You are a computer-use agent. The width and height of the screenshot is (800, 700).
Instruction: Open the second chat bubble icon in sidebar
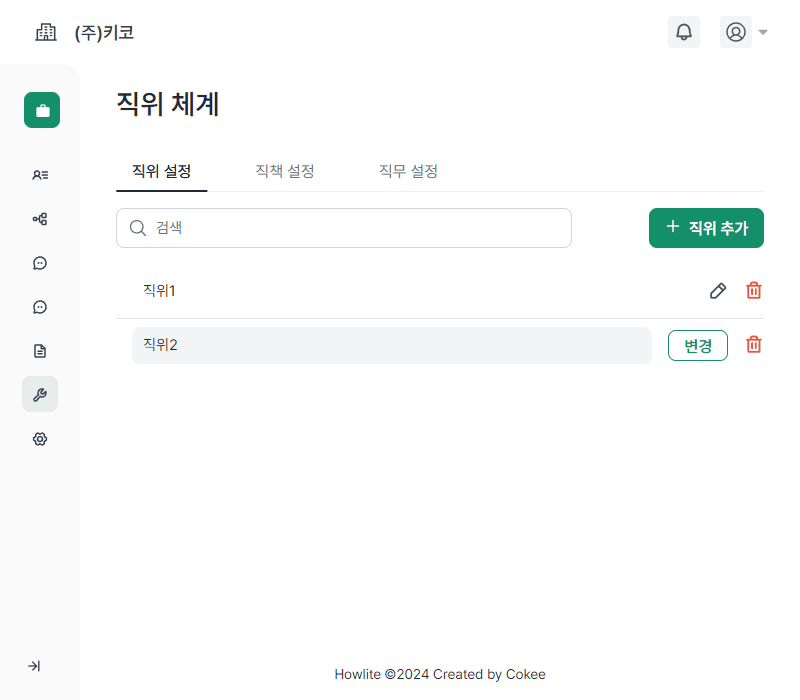[x=39, y=307]
